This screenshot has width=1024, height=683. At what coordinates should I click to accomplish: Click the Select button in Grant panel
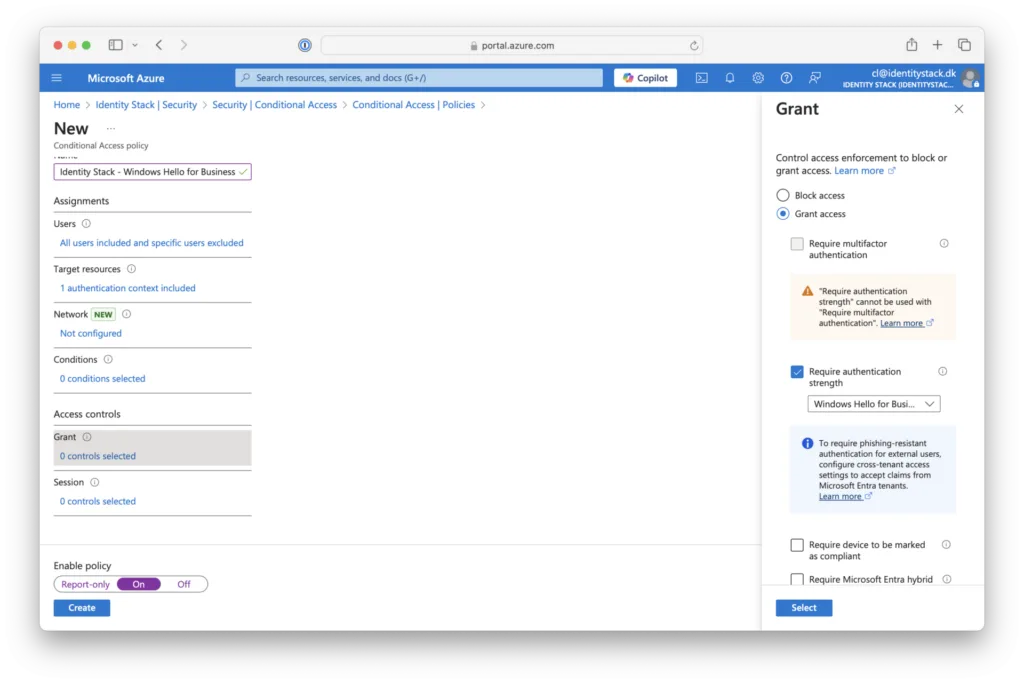click(x=804, y=608)
